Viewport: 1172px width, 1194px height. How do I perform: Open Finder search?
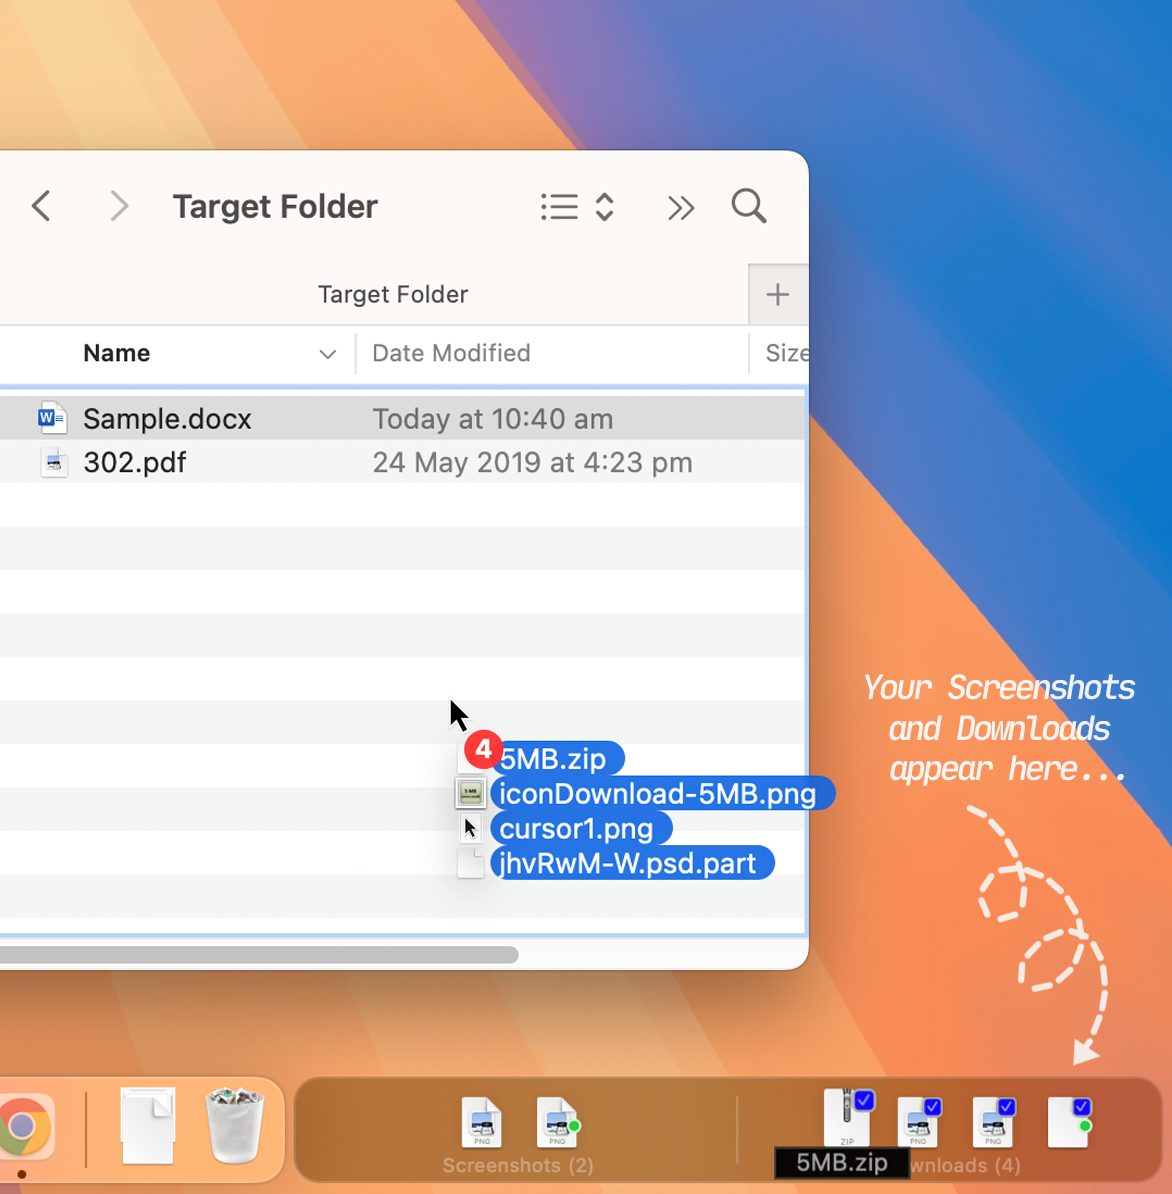[x=749, y=206]
